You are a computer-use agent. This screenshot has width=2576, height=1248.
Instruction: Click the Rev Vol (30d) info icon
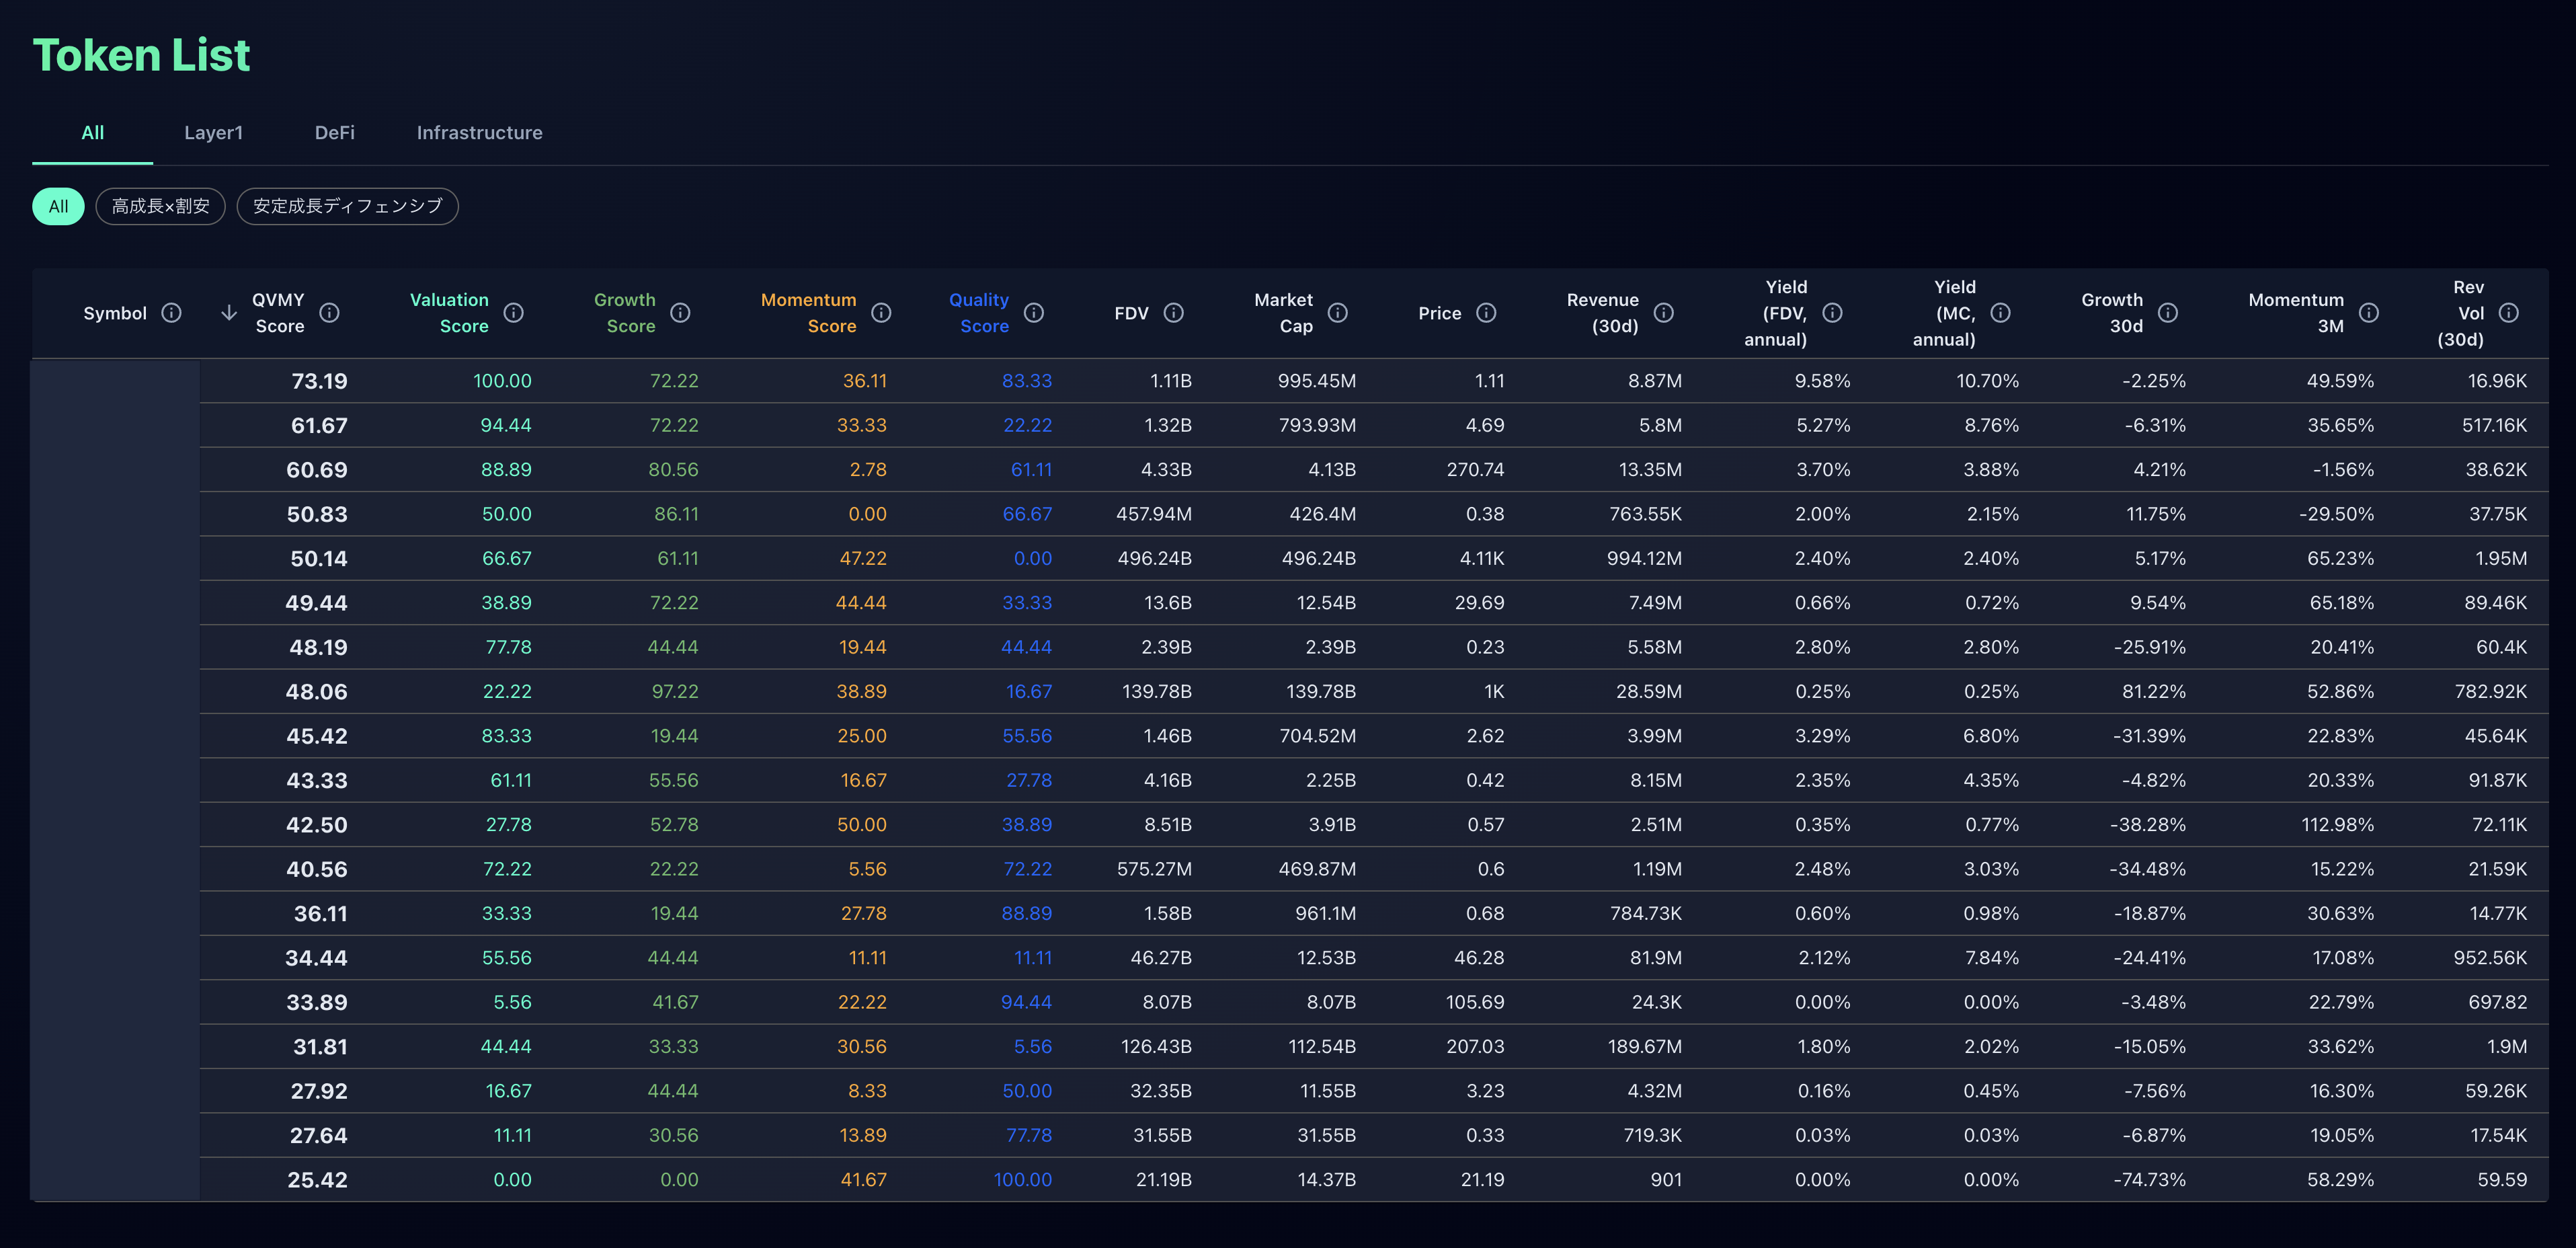(2509, 312)
